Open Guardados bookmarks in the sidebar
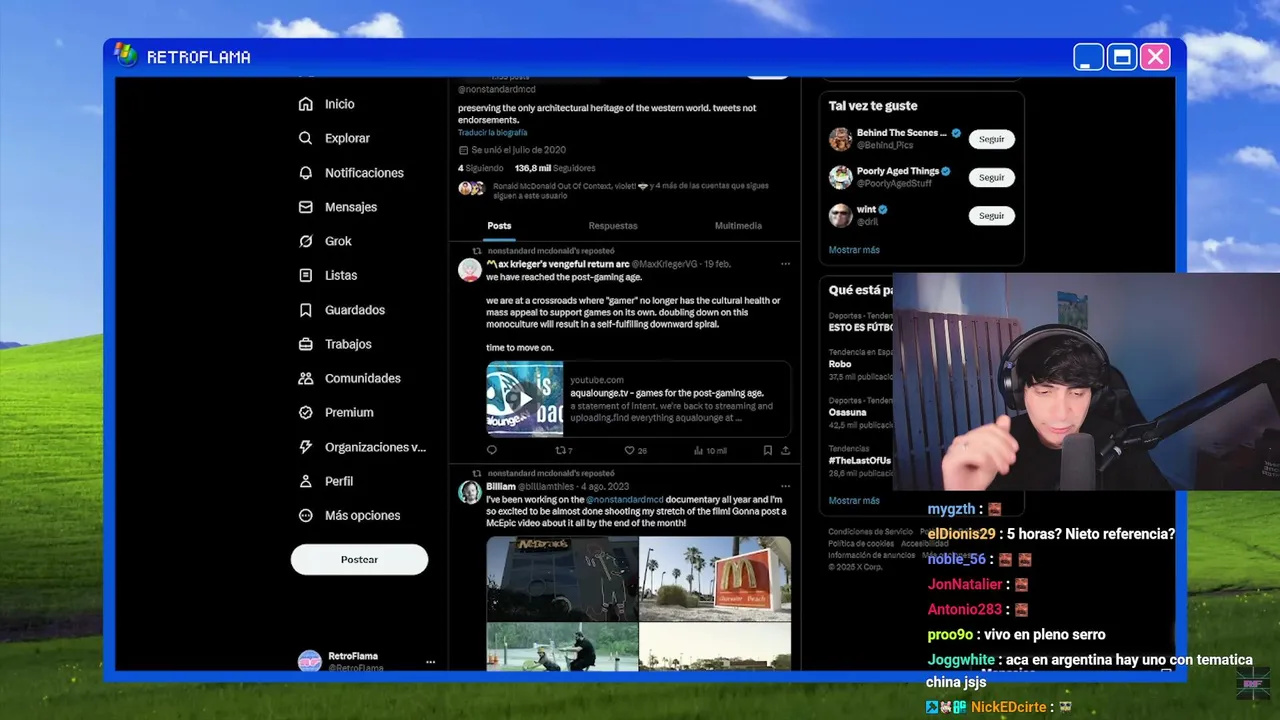The height and width of the screenshot is (720, 1280). 342,310
